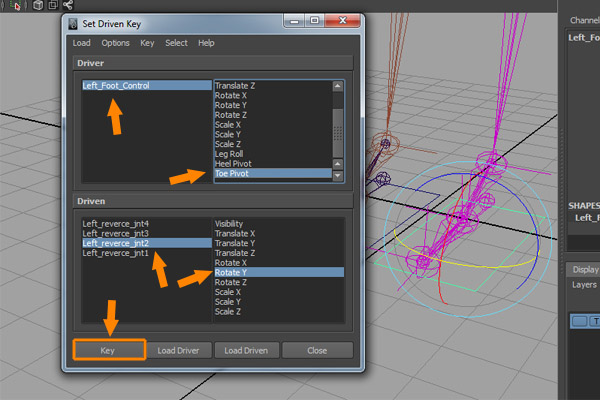The height and width of the screenshot is (400, 600).
Task: Click the Load Driver button
Action: (x=180, y=350)
